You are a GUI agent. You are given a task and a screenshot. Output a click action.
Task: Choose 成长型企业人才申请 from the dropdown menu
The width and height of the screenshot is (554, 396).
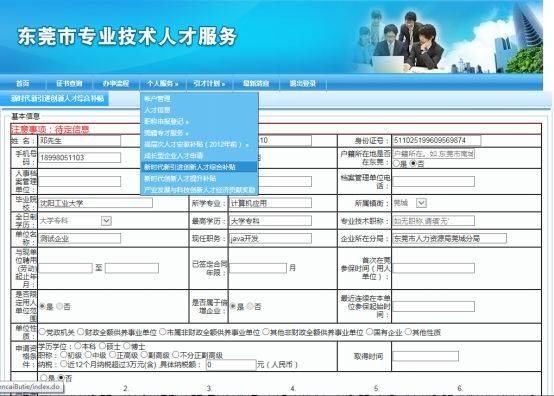point(173,155)
